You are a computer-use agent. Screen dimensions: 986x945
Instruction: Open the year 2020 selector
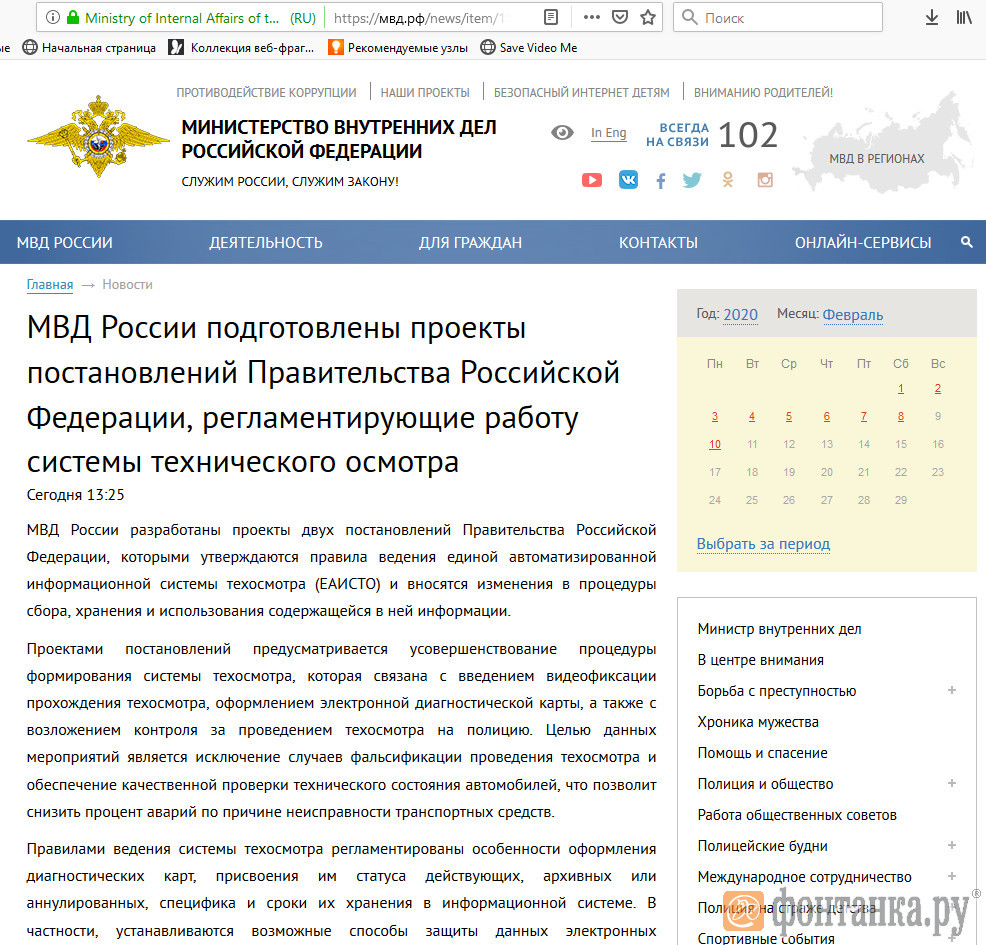click(x=740, y=314)
